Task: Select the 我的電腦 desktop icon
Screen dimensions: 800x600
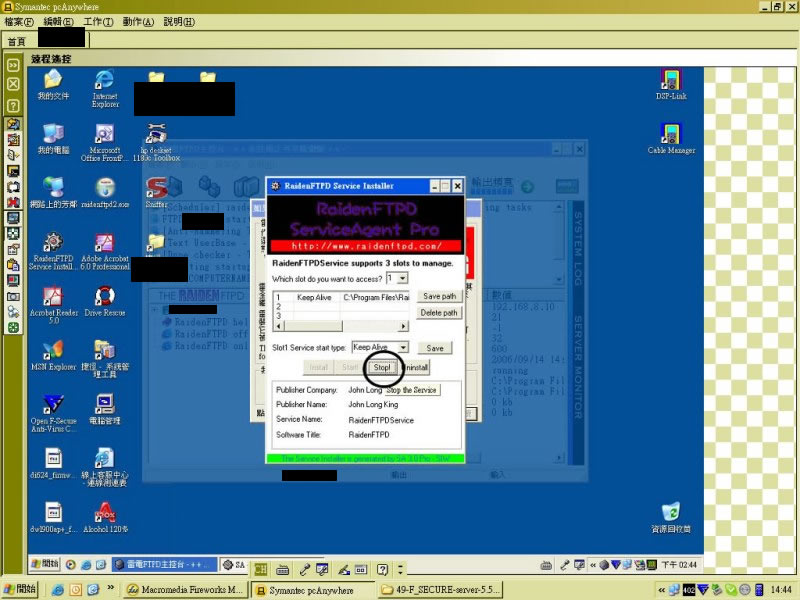Action: point(53,139)
